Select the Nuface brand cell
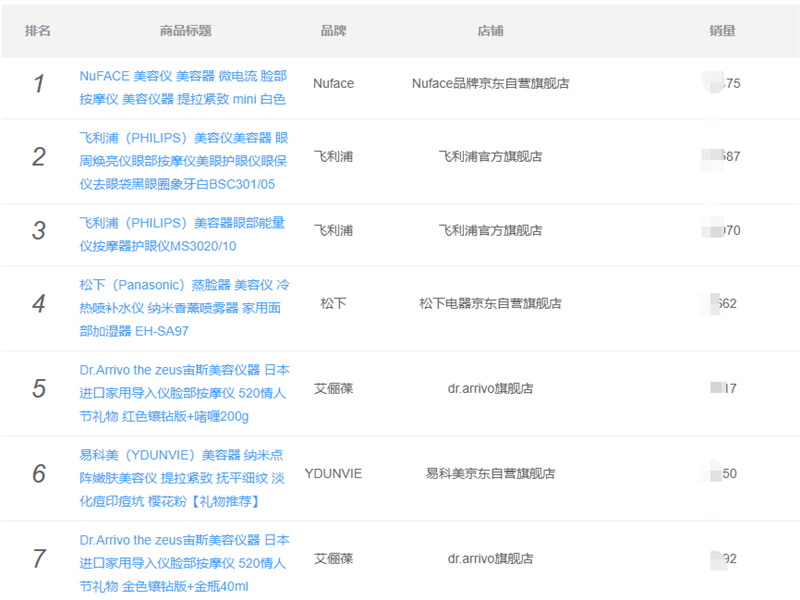This screenshot has height=600, width=800. click(334, 83)
